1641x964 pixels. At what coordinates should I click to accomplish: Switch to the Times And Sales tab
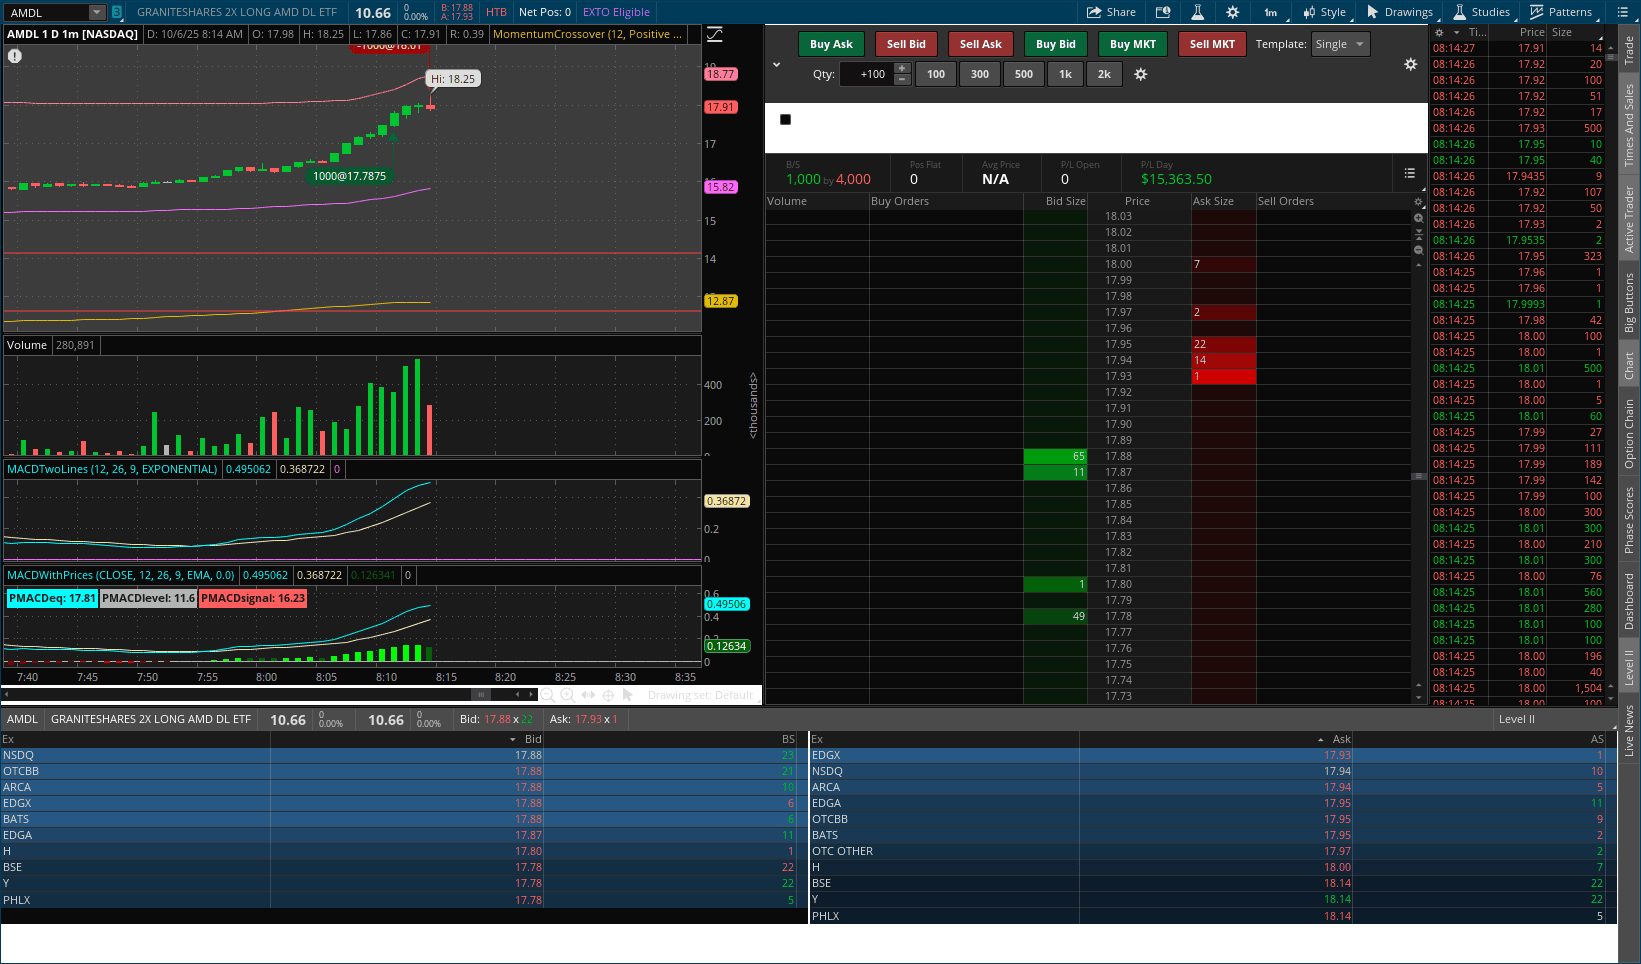1629,125
